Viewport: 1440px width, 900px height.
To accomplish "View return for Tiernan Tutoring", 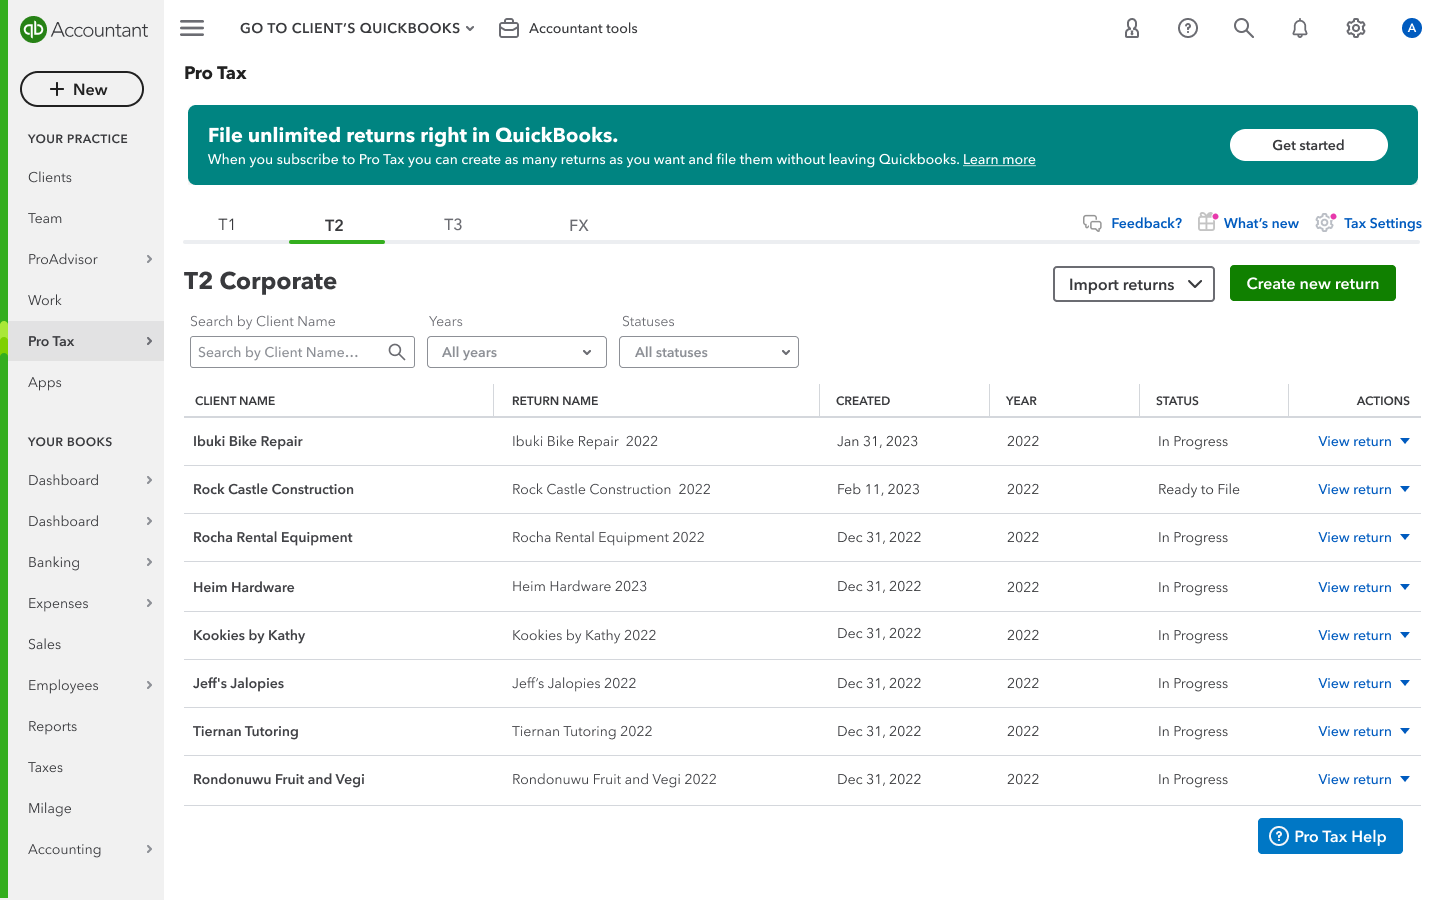I will click(x=1355, y=731).
